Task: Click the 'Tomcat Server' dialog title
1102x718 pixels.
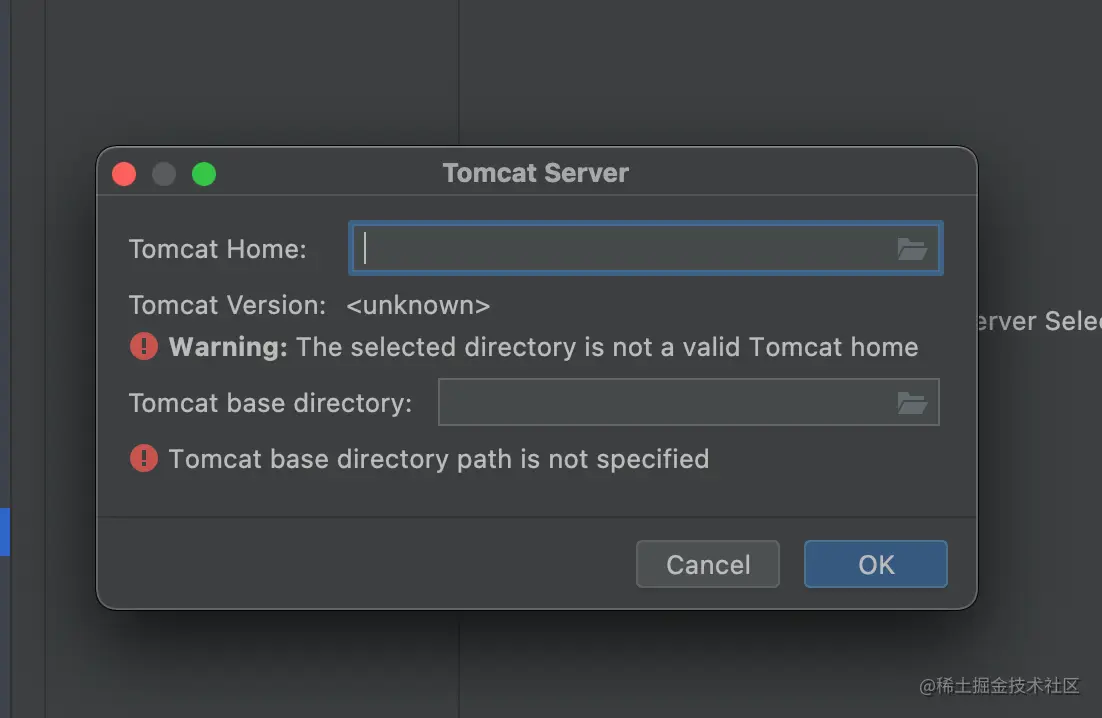Action: [x=535, y=173]
